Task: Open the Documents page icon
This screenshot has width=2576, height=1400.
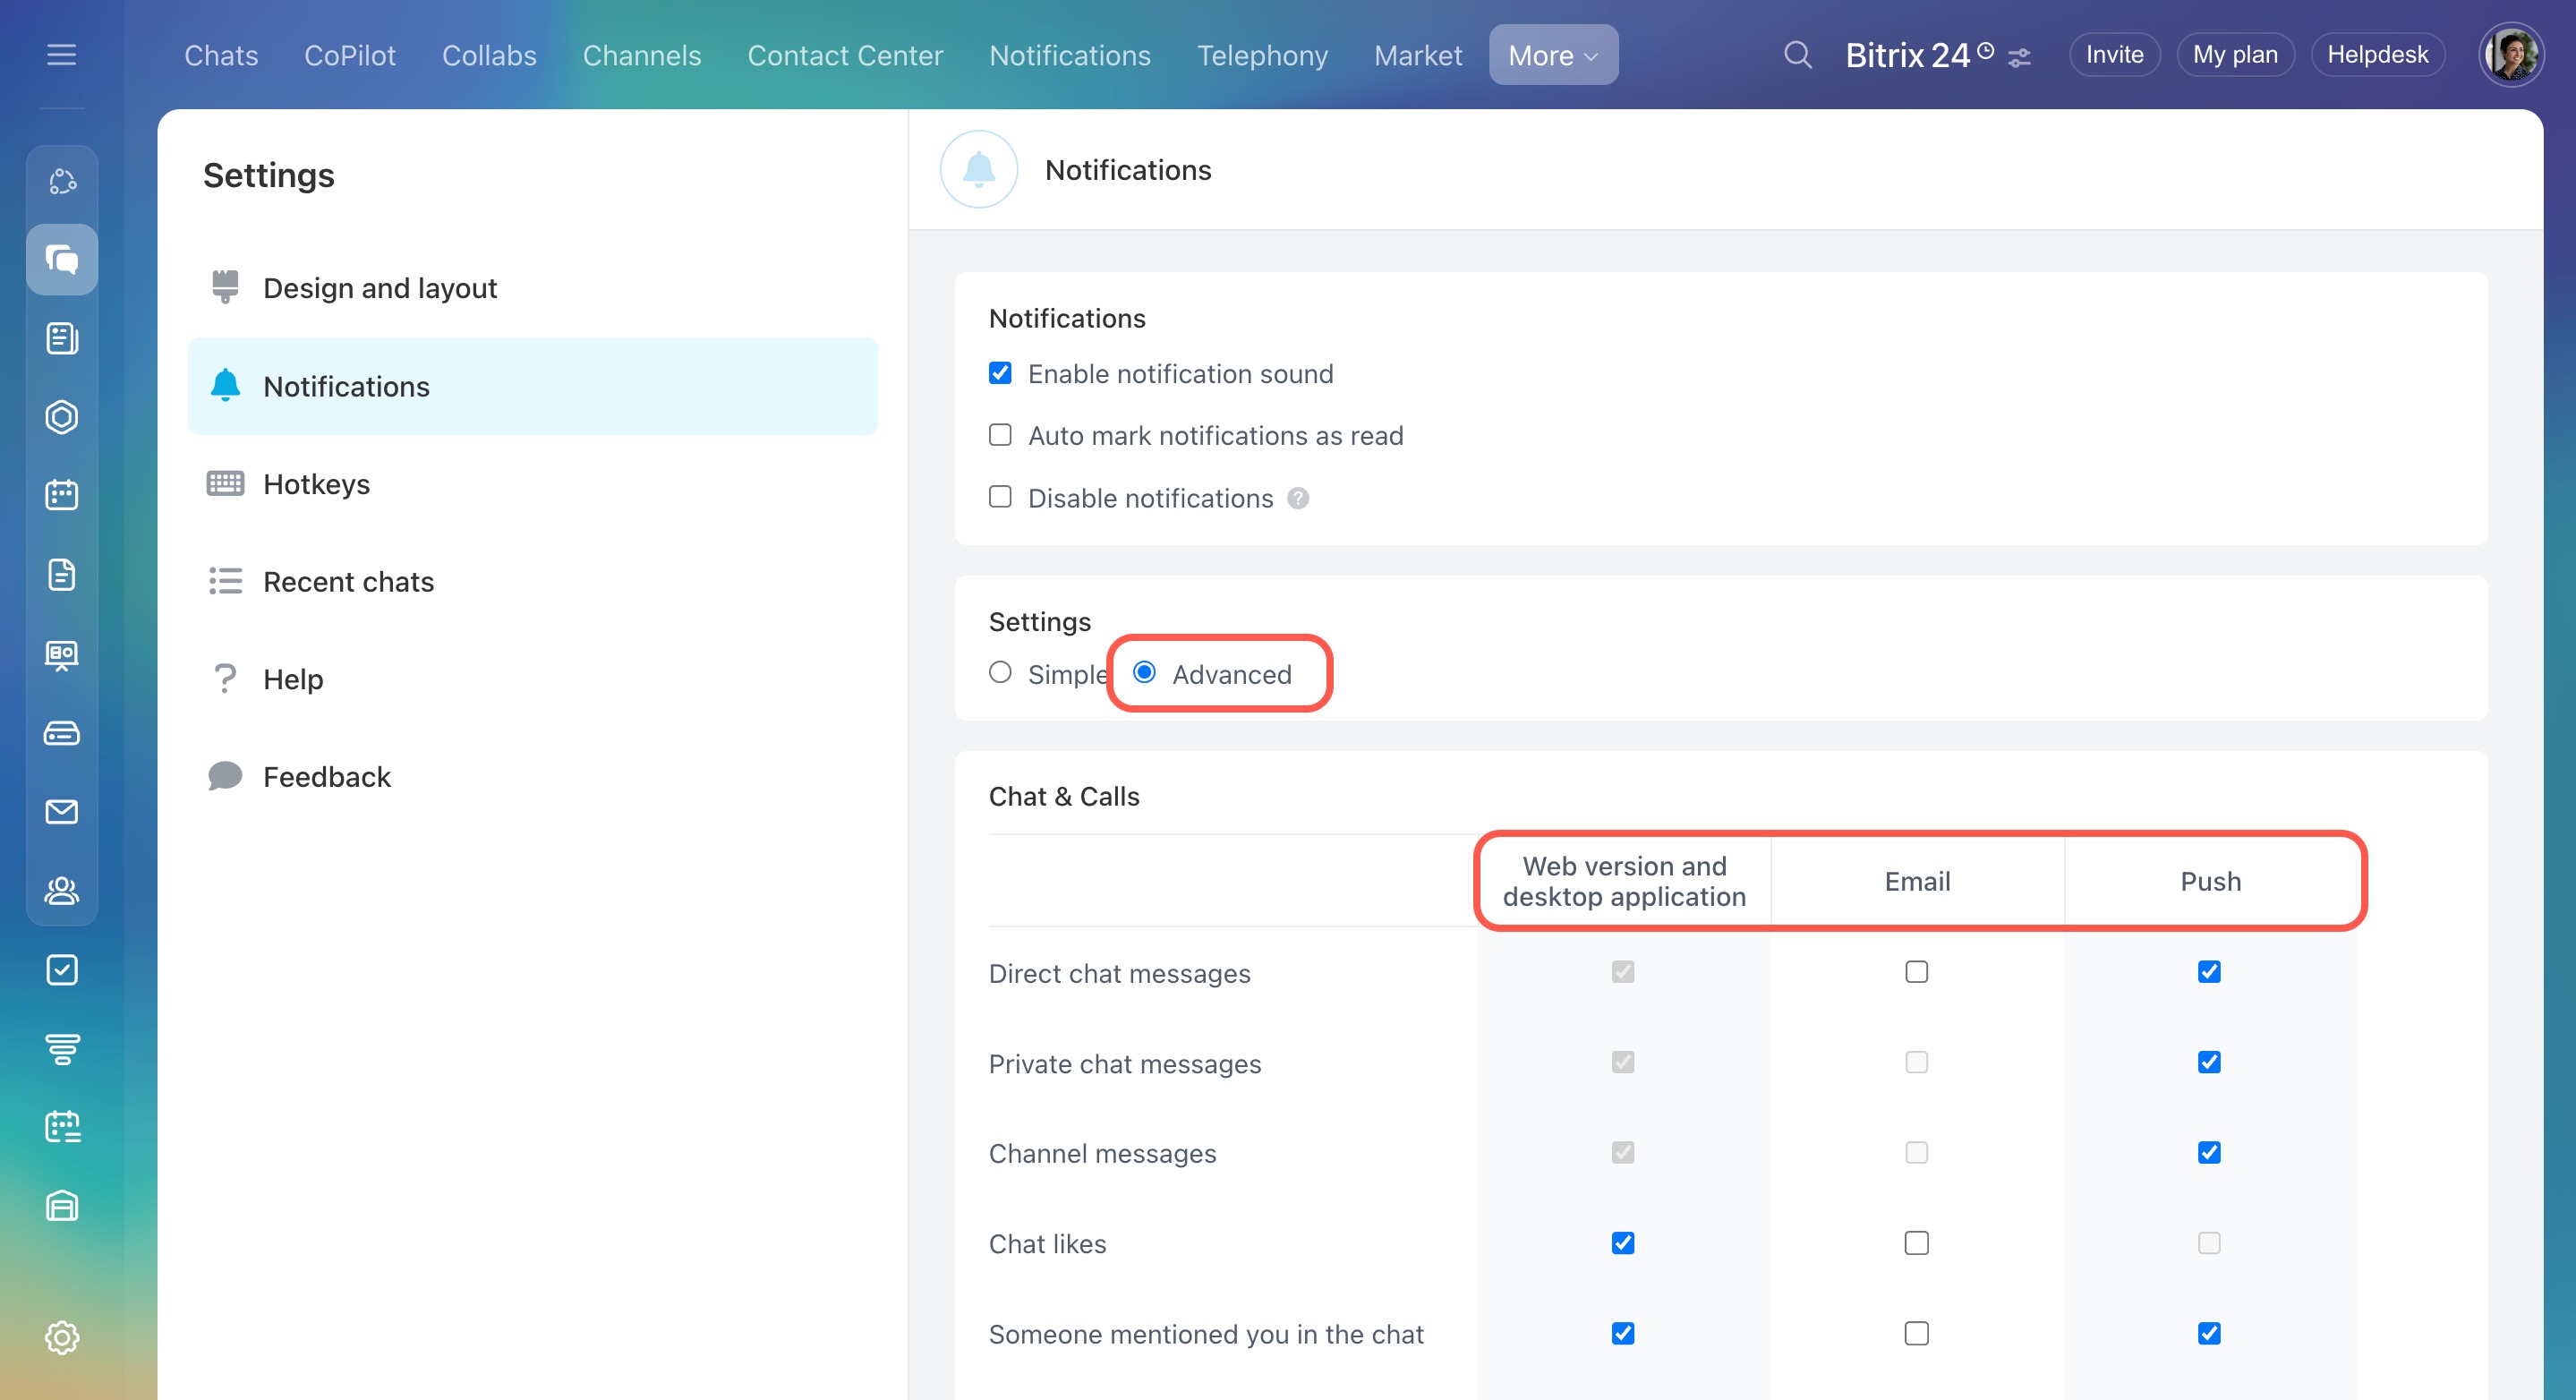Action: [x=62, y=574]
